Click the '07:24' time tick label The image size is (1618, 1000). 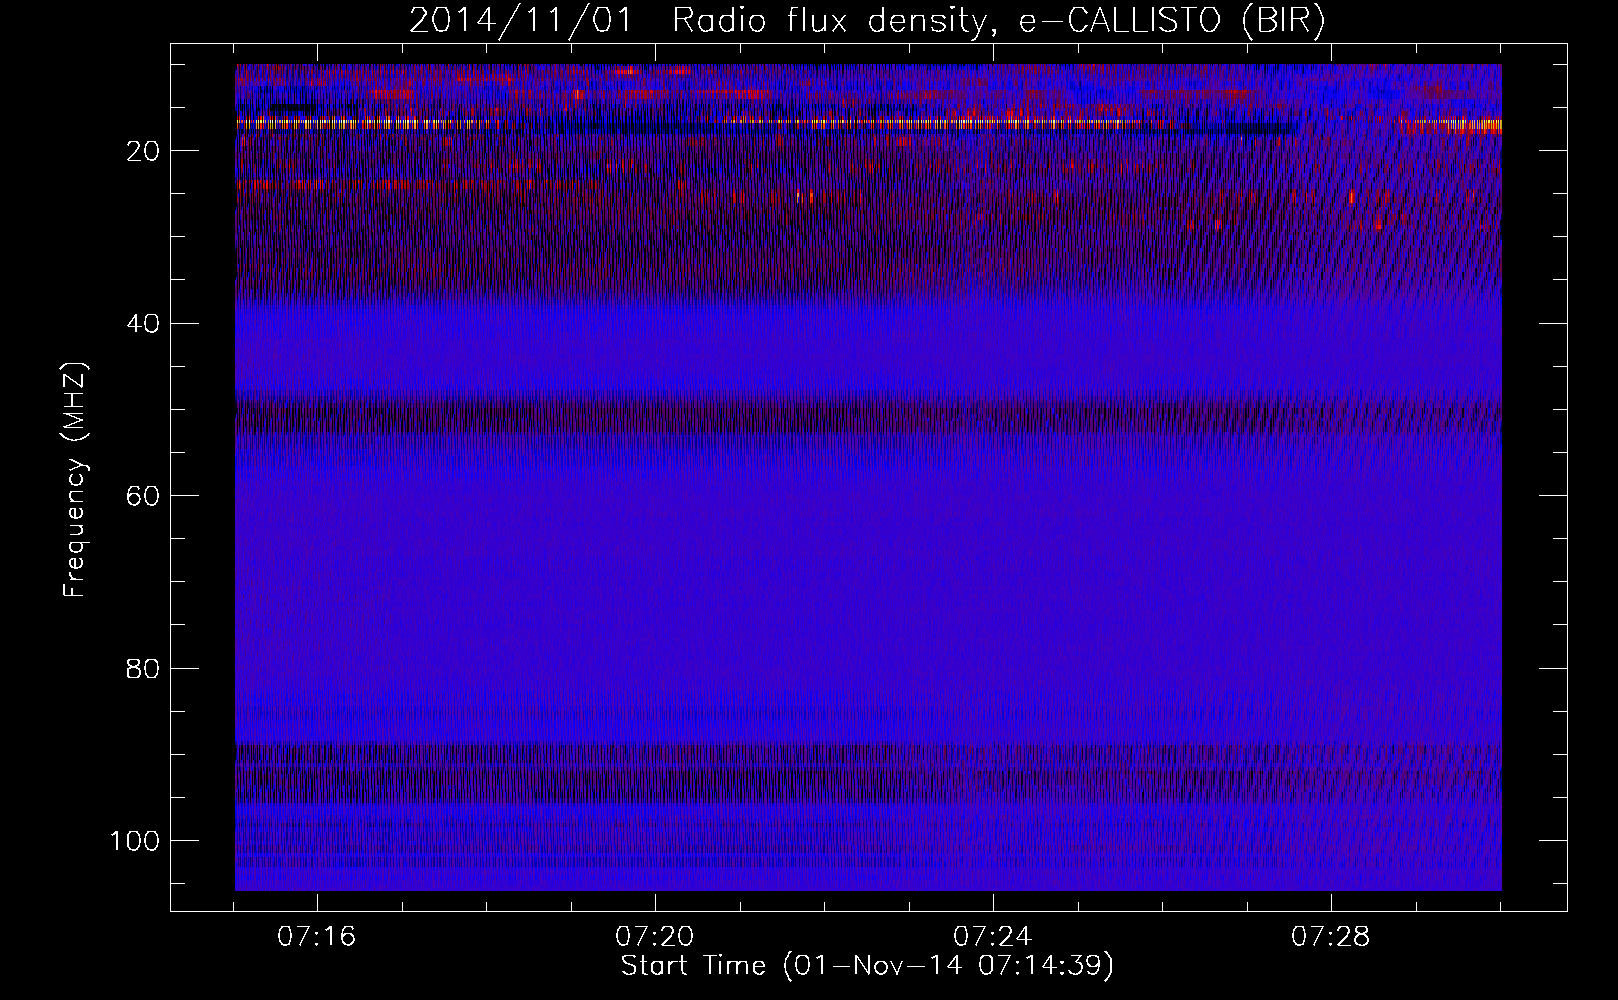pos(993,937)
